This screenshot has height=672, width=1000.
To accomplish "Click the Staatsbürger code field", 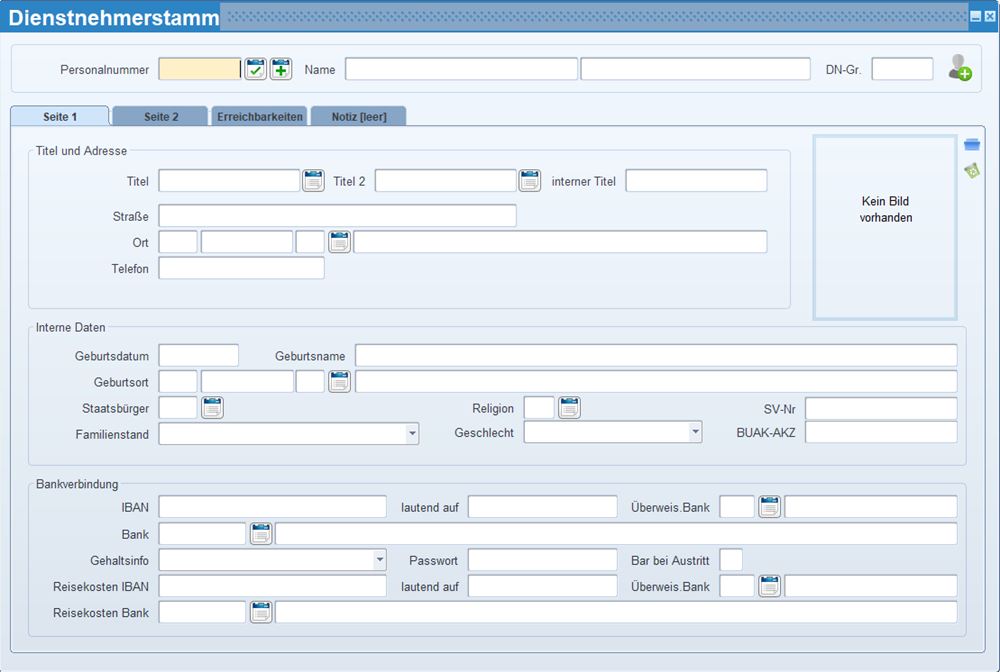I will point(178,407).
